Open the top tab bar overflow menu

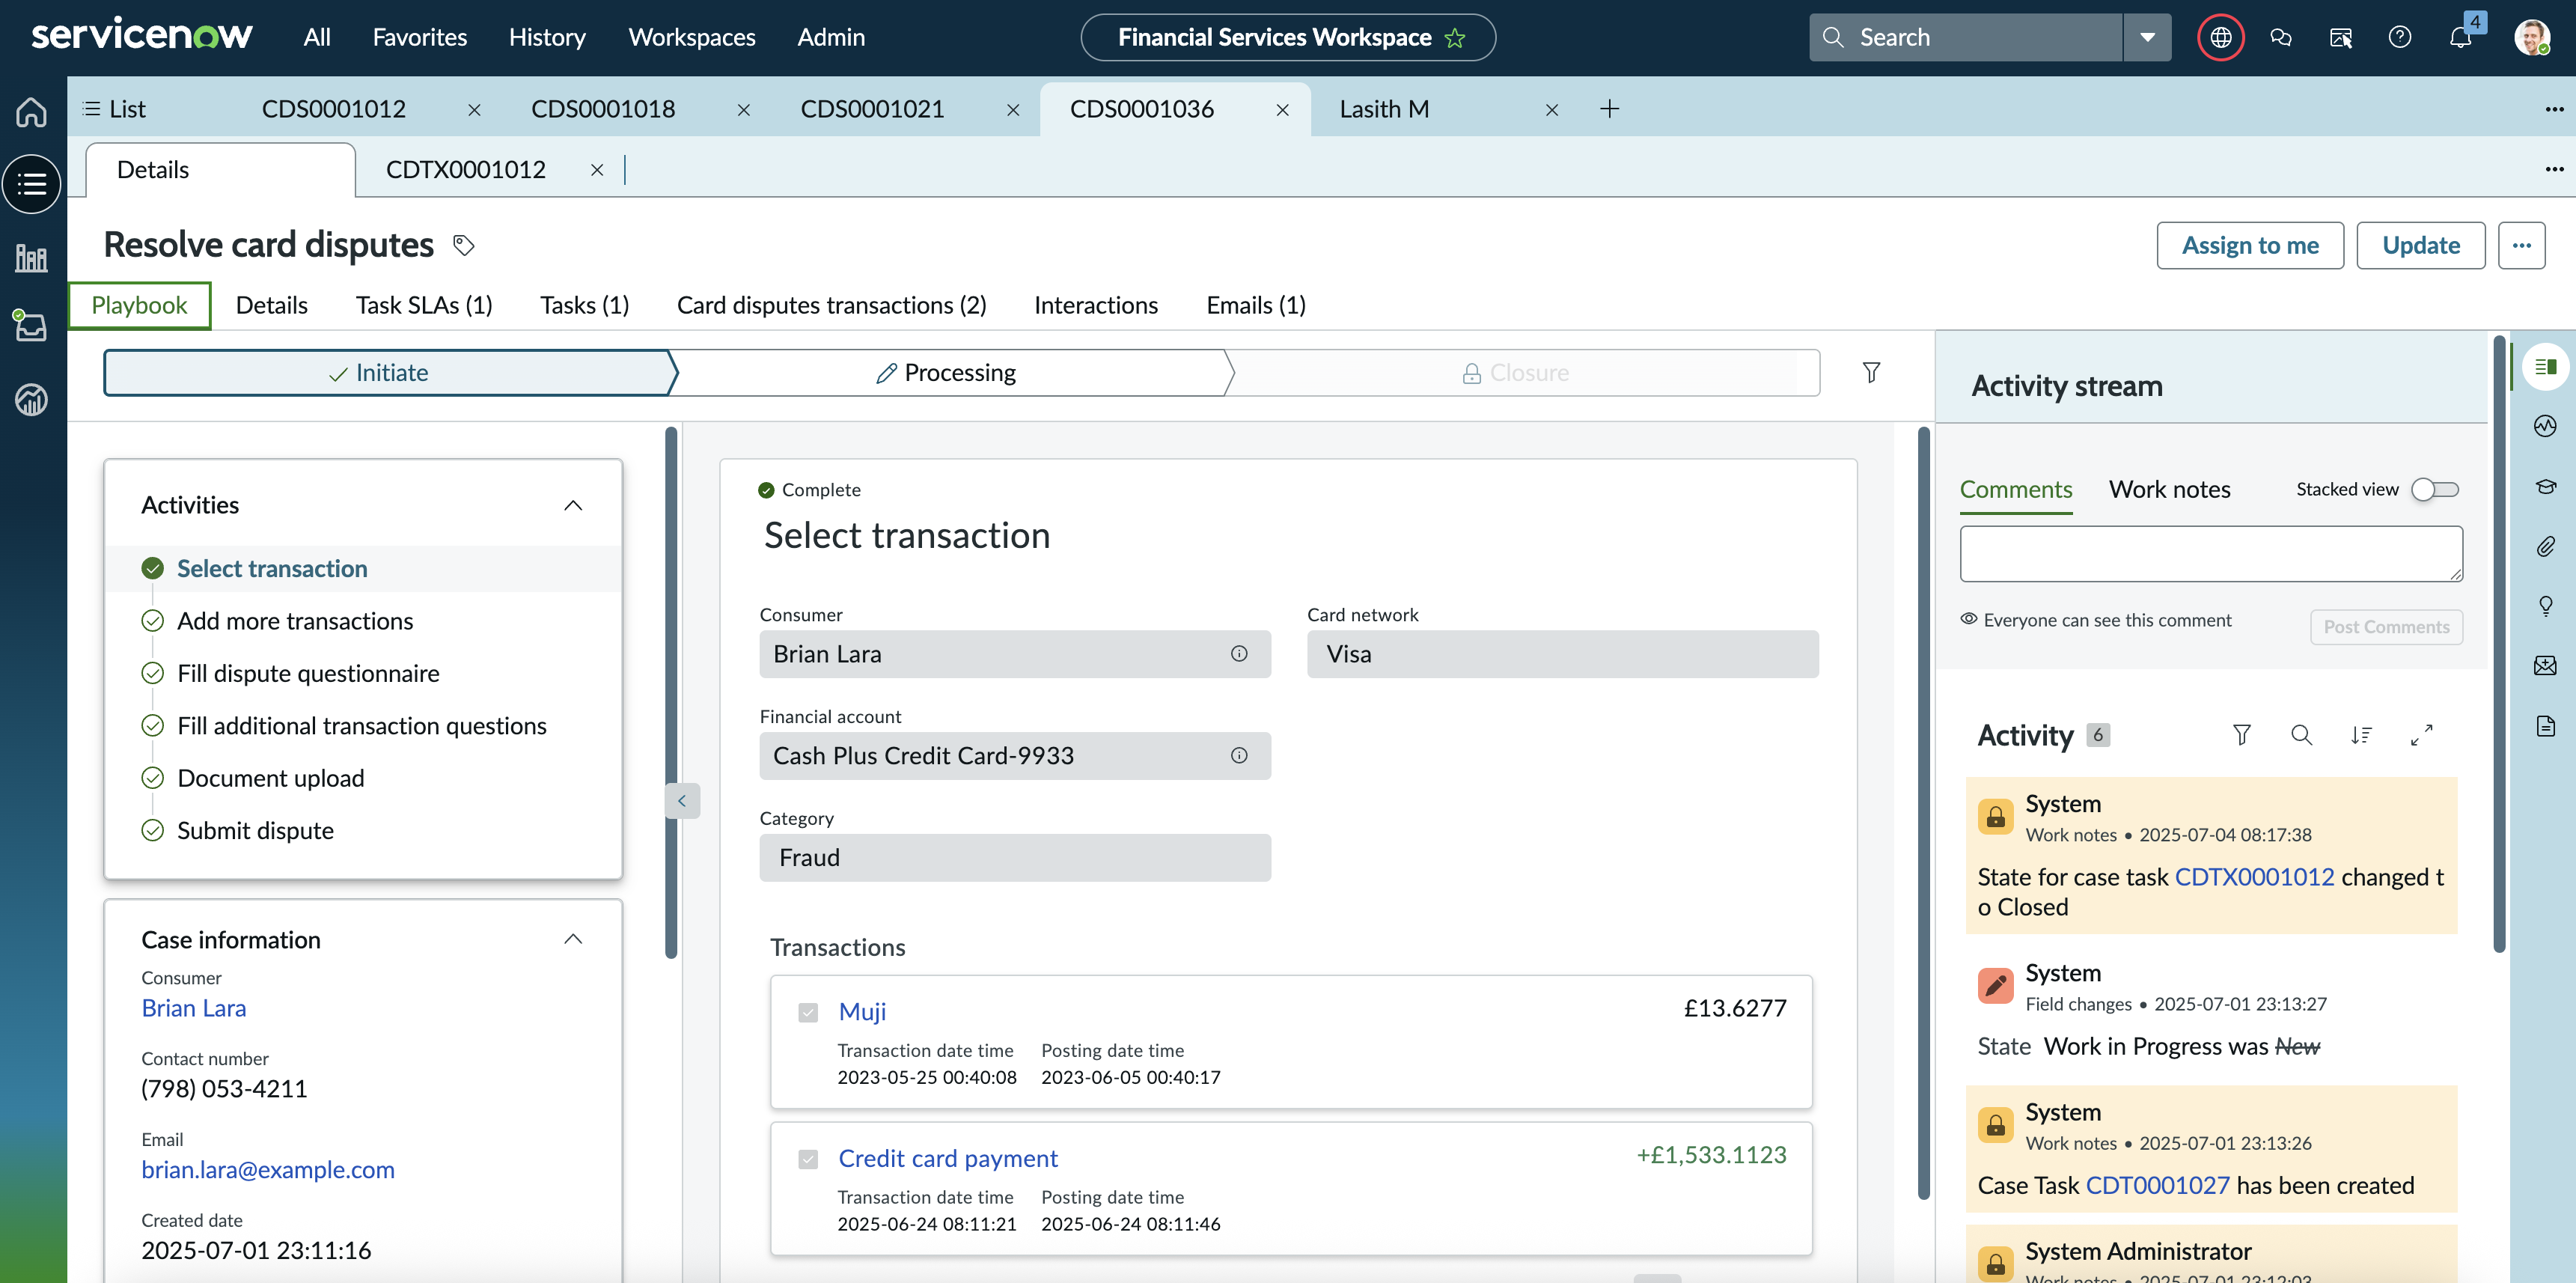pos(2554,109)
